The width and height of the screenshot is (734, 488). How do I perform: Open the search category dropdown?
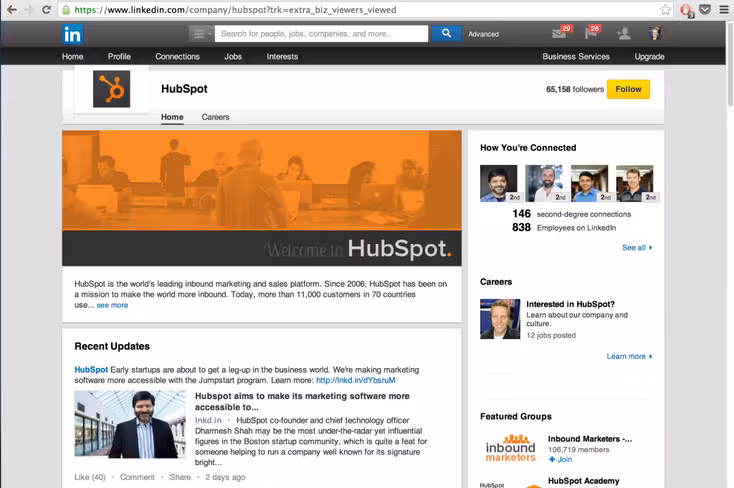coord(201,34)
